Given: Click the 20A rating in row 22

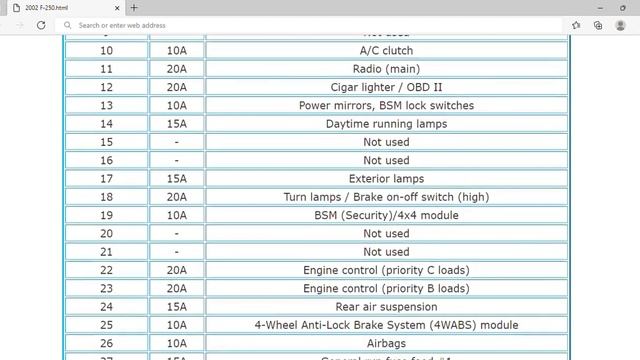Looking at the screenshot, I should tap(177, 270).
